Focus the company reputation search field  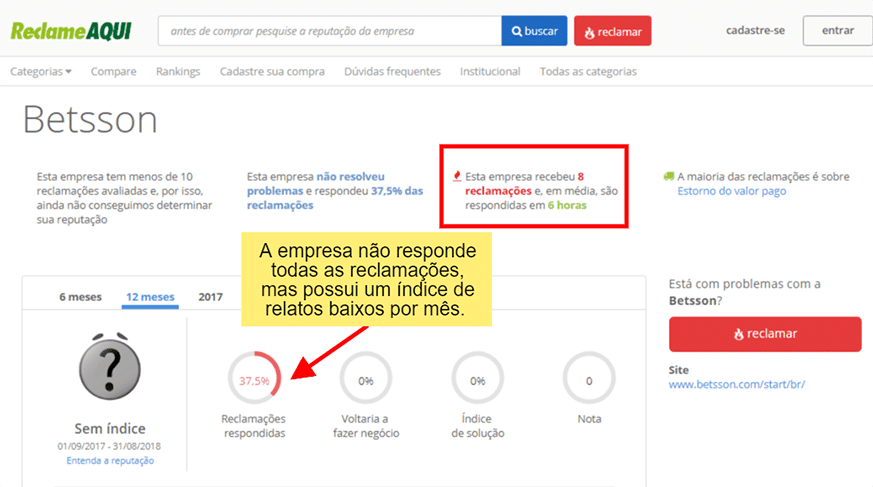click(x=330, y=31)
